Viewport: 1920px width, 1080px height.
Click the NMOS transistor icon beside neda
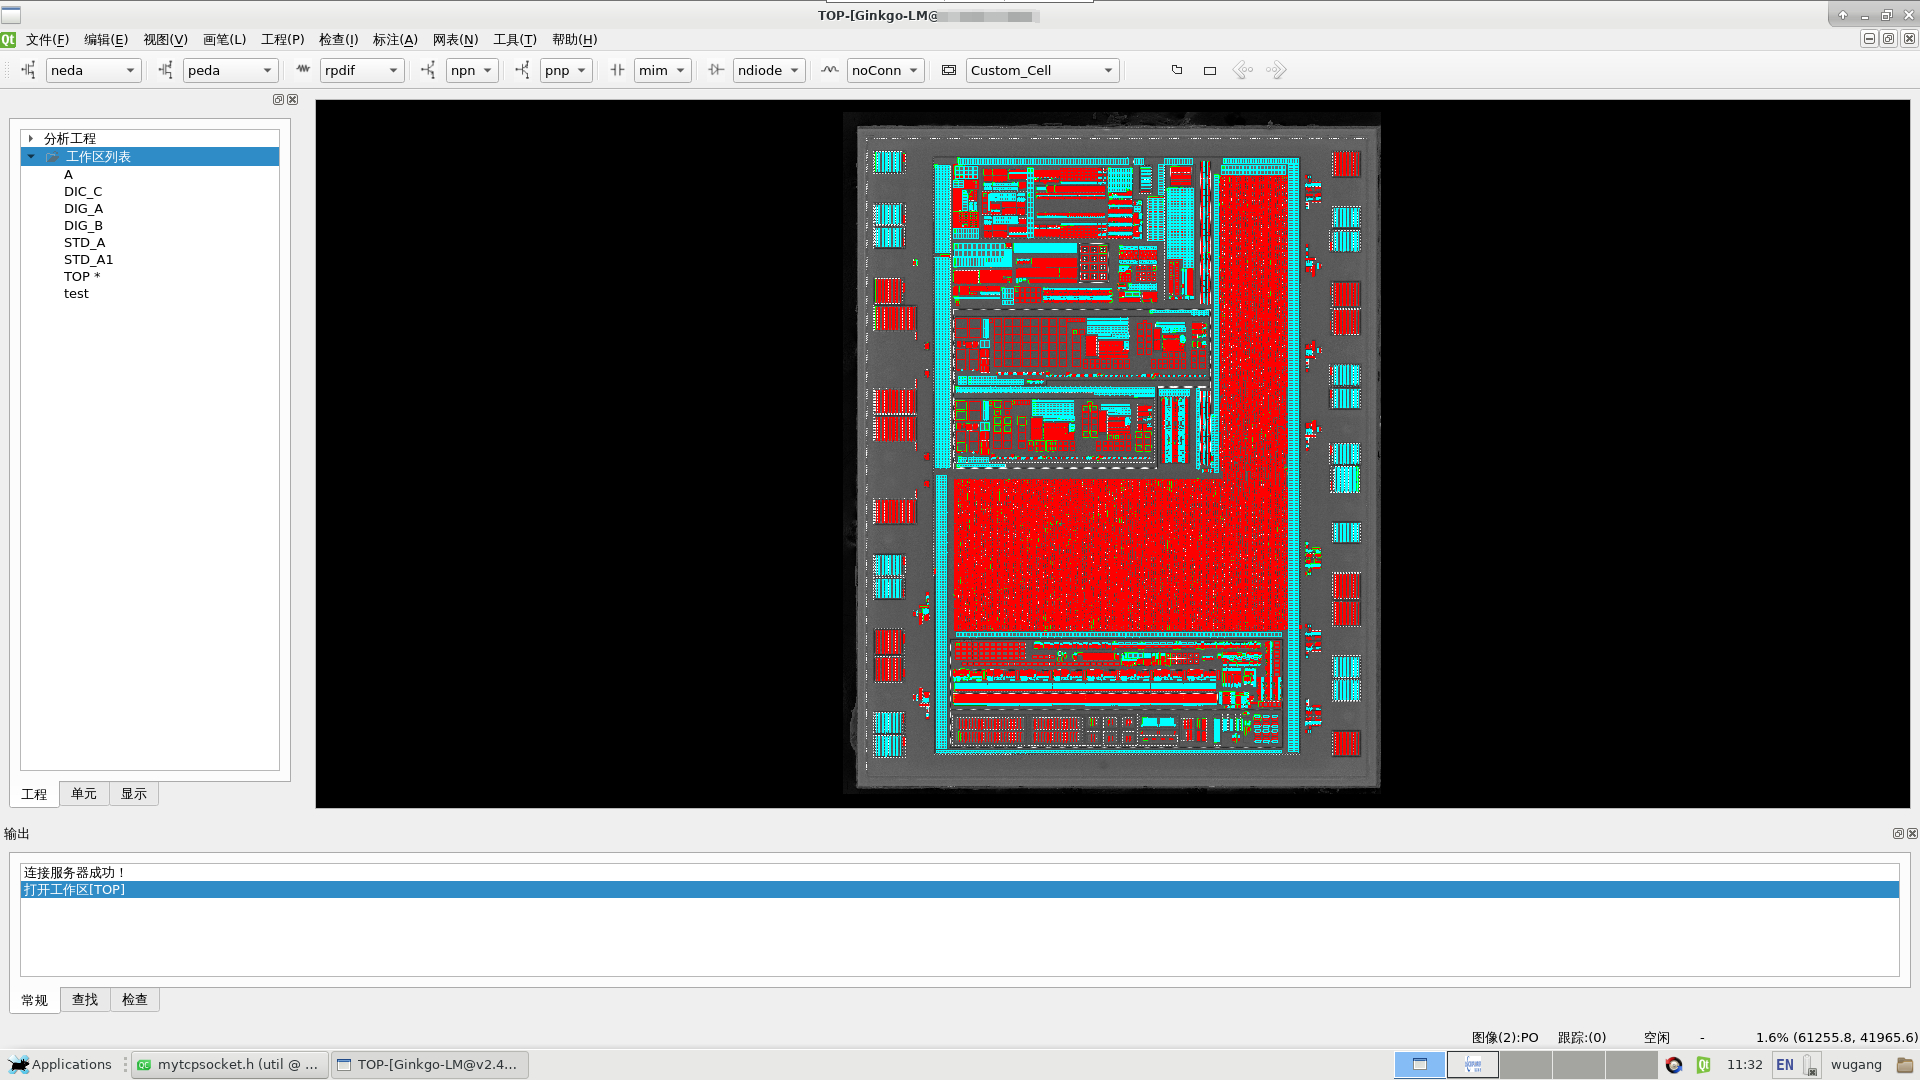tap(28, 70)
